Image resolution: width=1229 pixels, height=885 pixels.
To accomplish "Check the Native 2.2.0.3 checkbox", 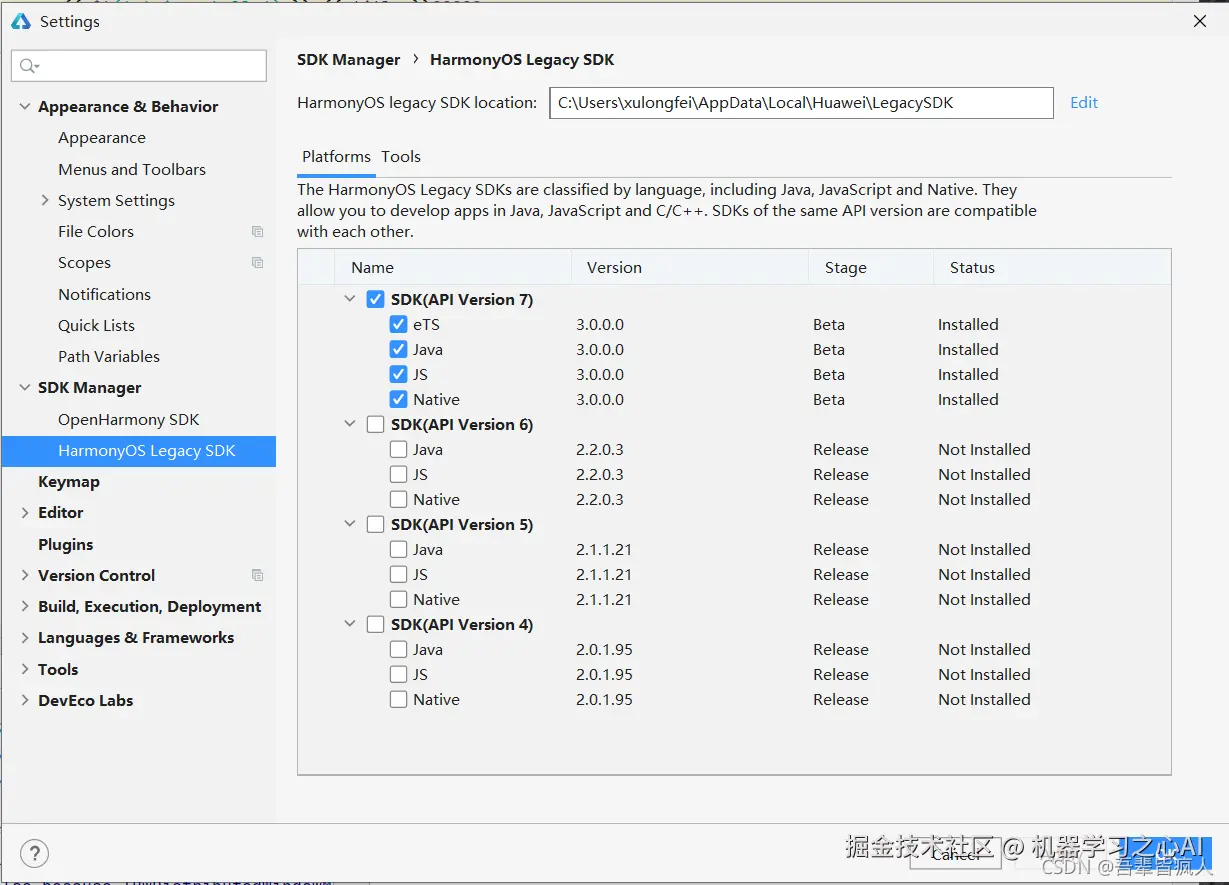I will [x=398, y=499].
